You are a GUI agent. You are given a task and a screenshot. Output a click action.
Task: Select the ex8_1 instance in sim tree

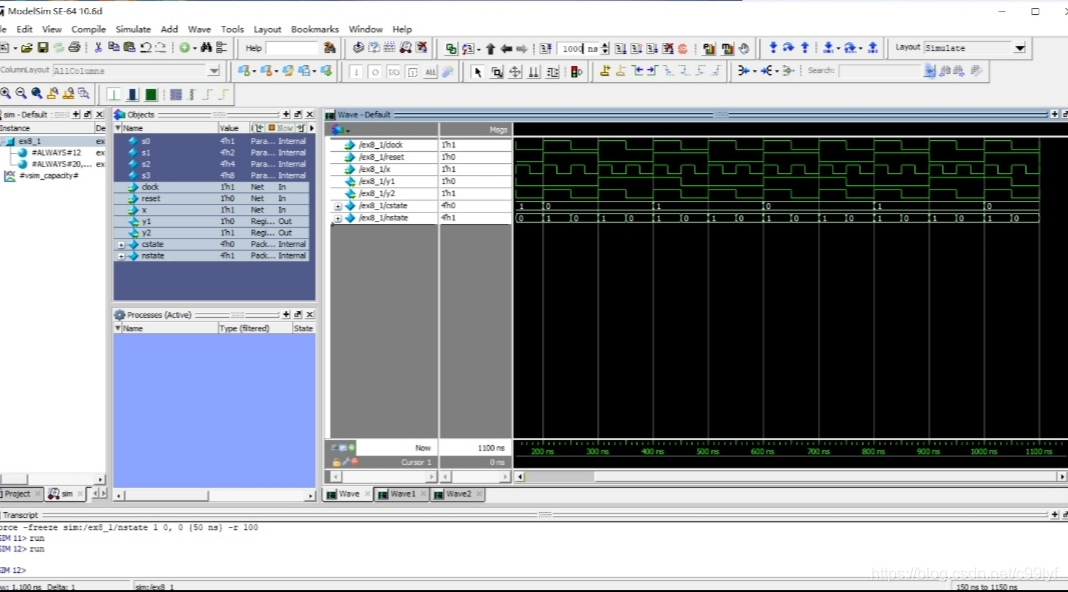click(x=29, y=141)
